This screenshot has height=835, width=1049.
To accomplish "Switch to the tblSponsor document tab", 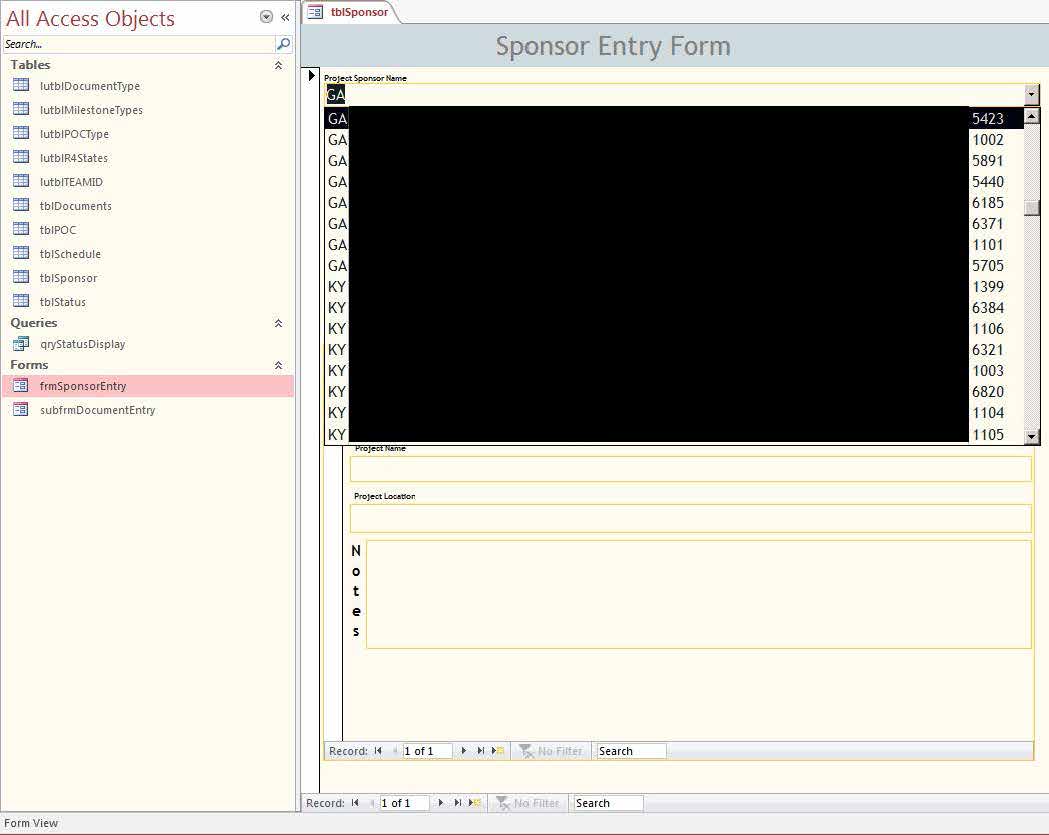I will [350, 12].
